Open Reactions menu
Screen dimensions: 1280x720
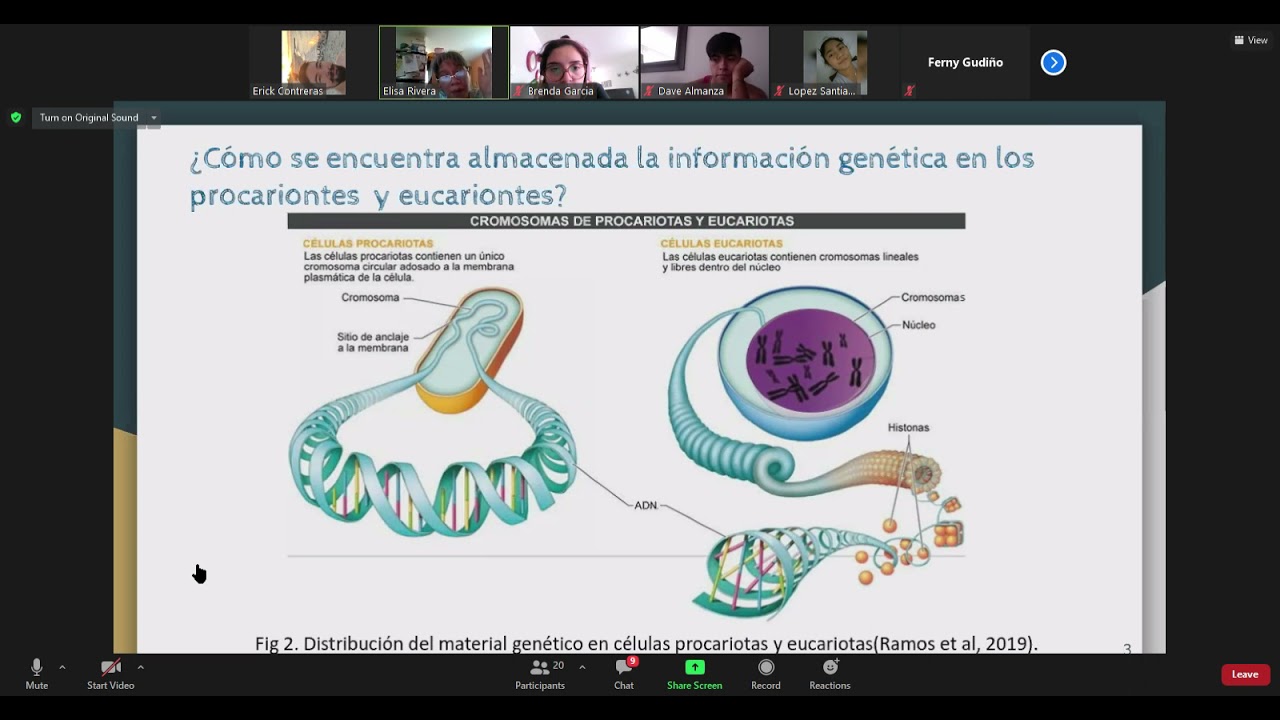click(x=830, y=674)
